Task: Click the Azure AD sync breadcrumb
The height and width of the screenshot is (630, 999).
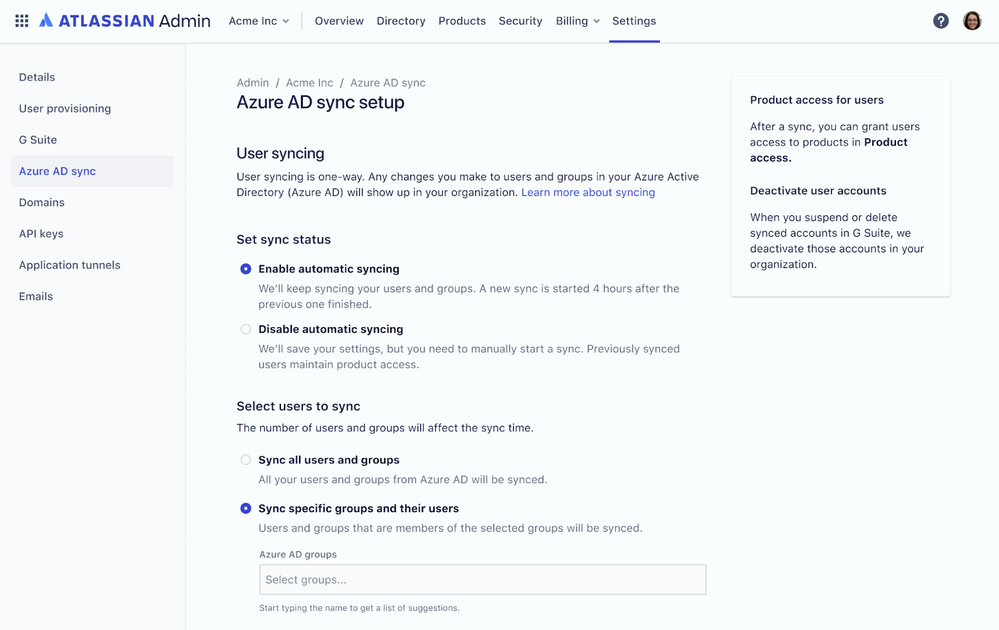Action: coord(387,83)
